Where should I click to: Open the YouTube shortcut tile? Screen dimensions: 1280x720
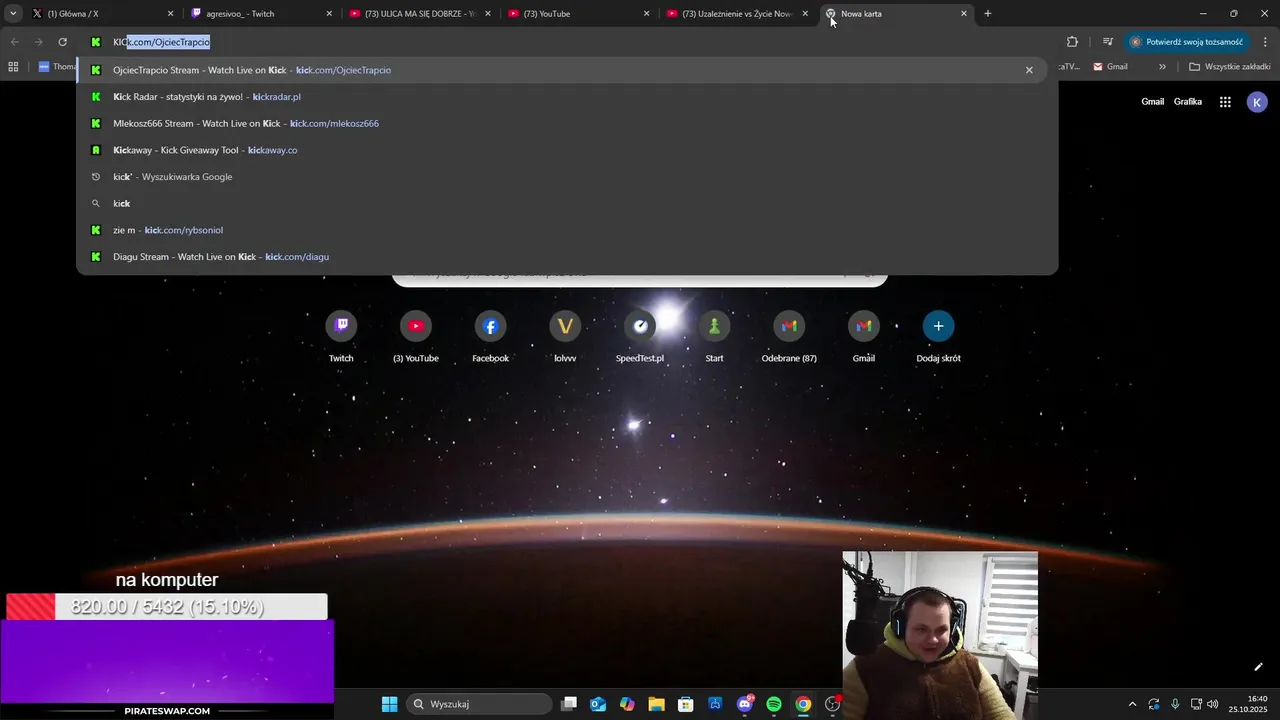416,326
